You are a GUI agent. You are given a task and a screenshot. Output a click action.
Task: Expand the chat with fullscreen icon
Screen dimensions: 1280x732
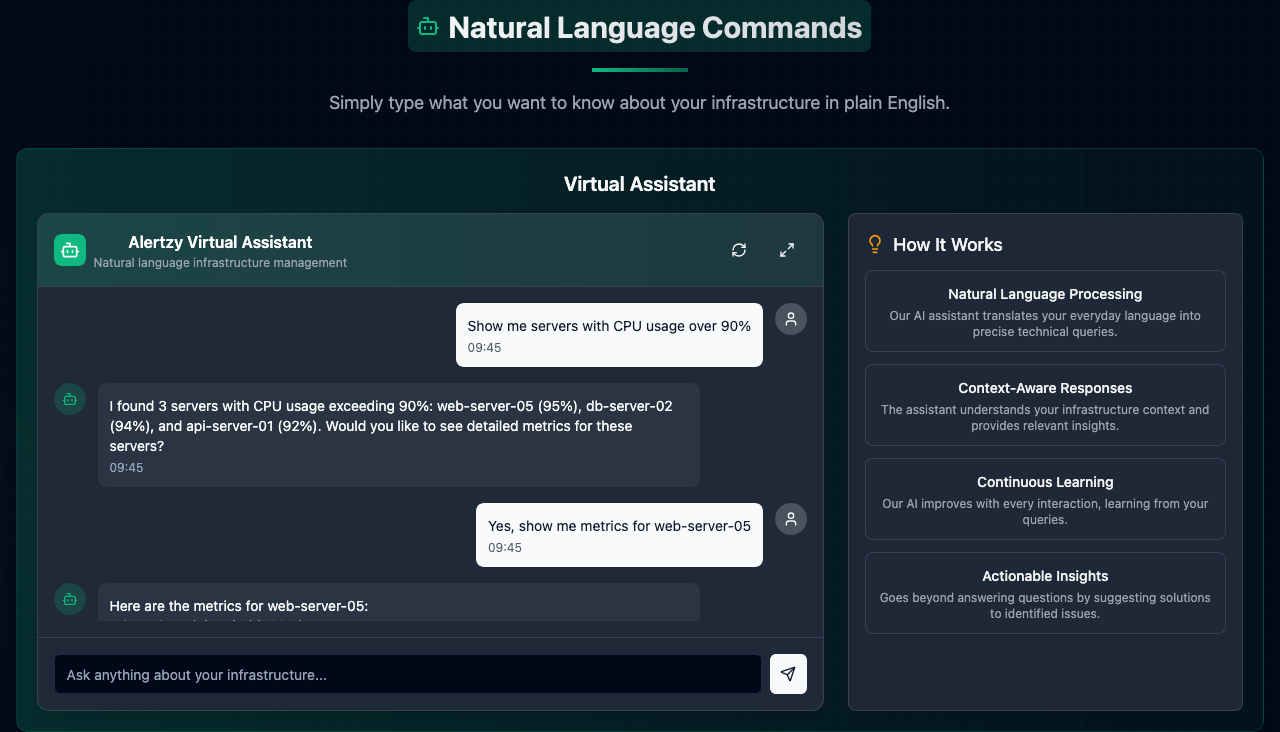(x=787, y=250)
